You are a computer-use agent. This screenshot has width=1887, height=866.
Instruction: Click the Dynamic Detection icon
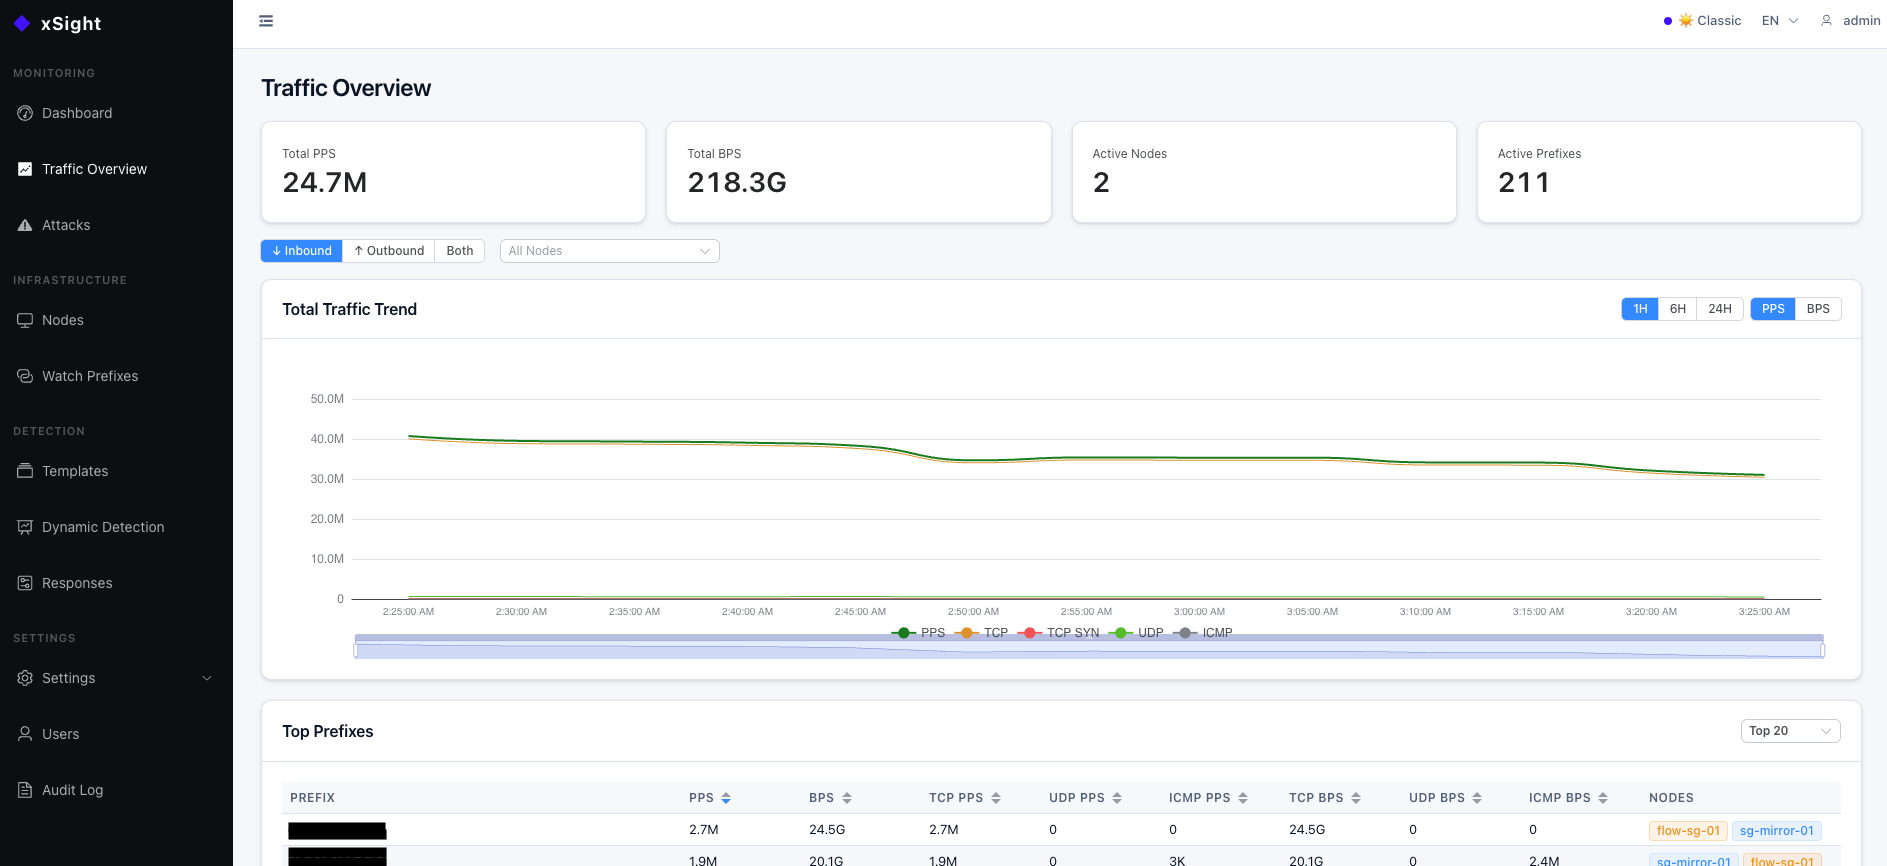(25, 527)
